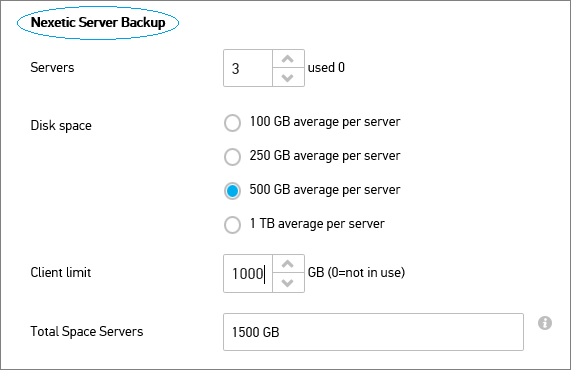This screenshot has width=576, height=376.
Task: Click the Nexetic Server Backup heading
Action: click(98, 22)
